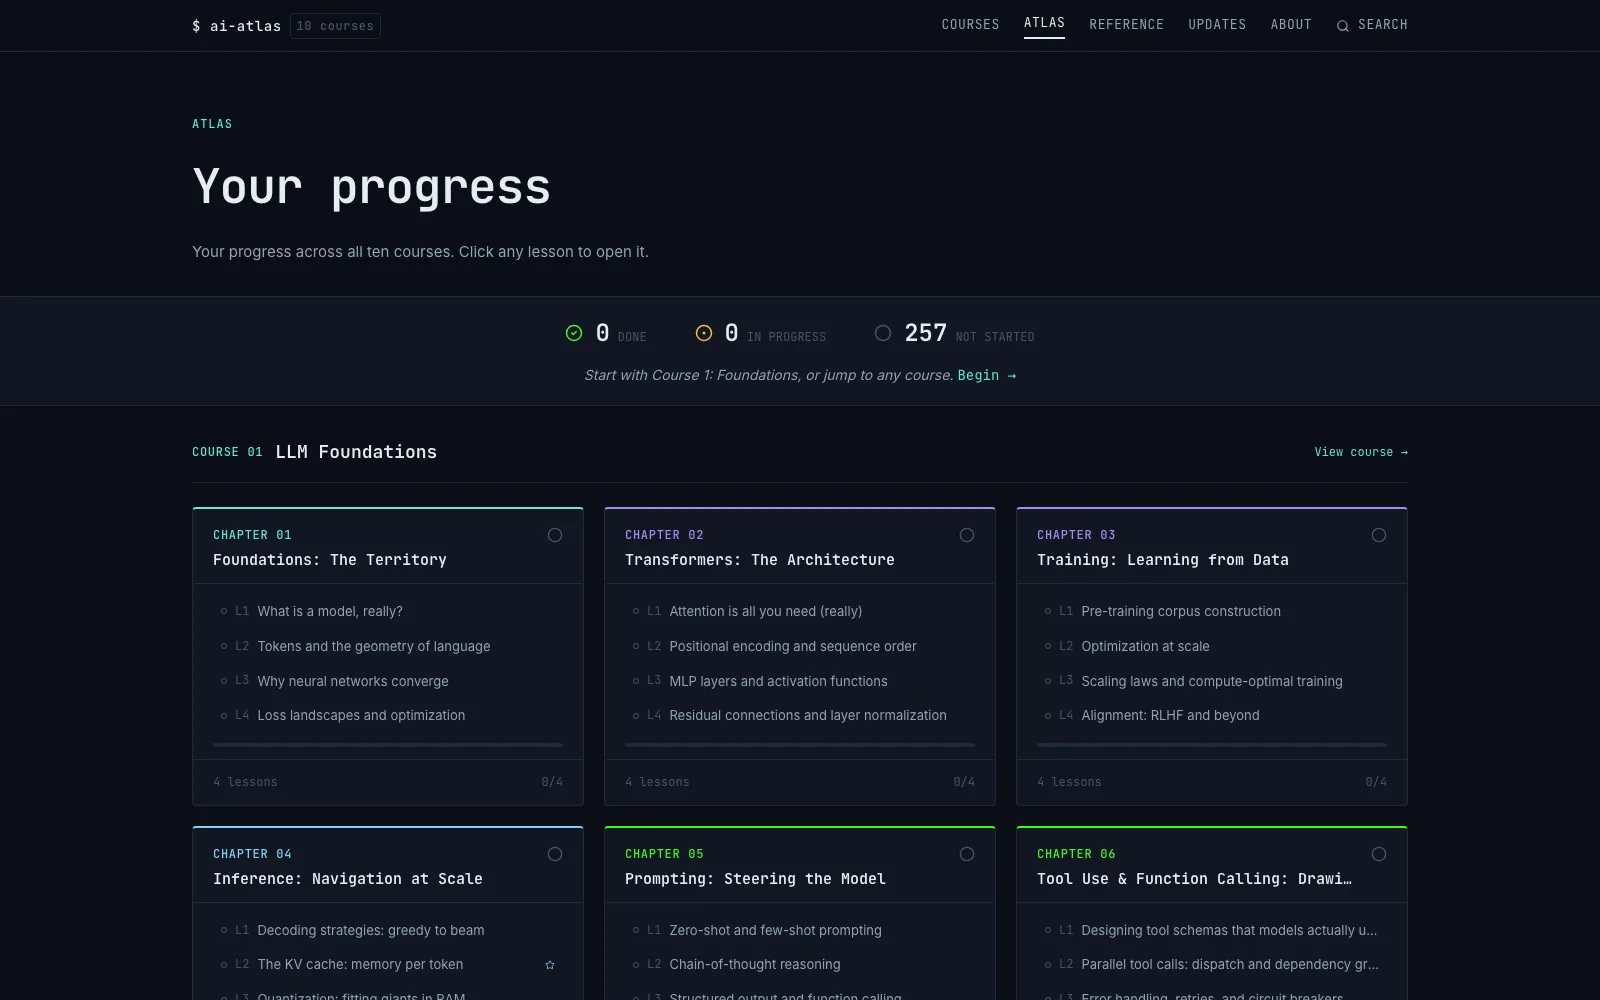Open lesson Why neural networks converge
The image size is (1600, 1000).
(x=388, y=681)
